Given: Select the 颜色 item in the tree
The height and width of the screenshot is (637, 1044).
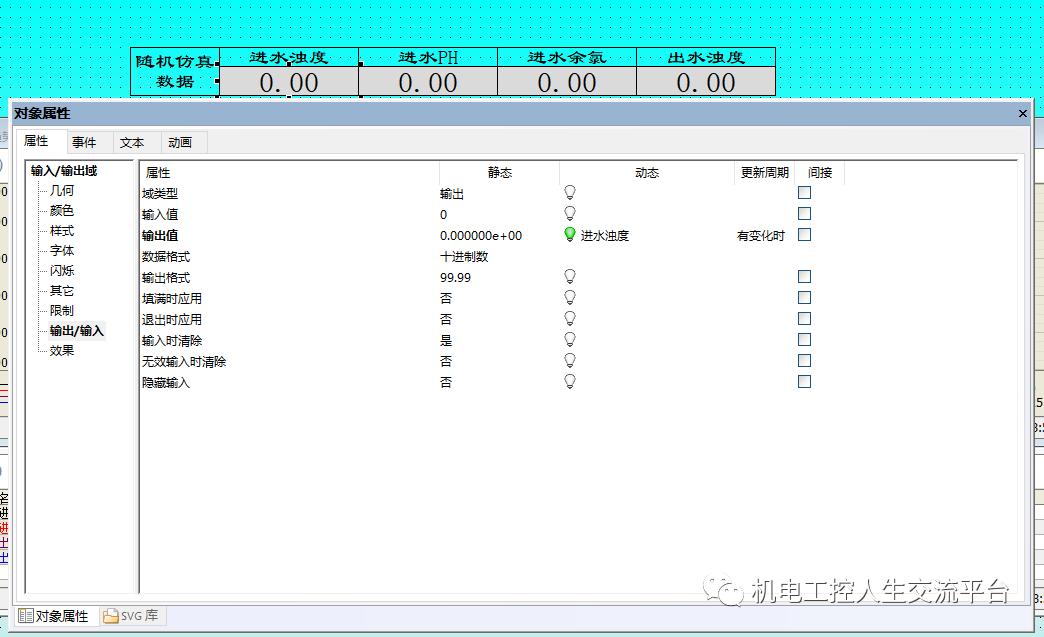Looking at the screenshot, I should pos(61,210).
